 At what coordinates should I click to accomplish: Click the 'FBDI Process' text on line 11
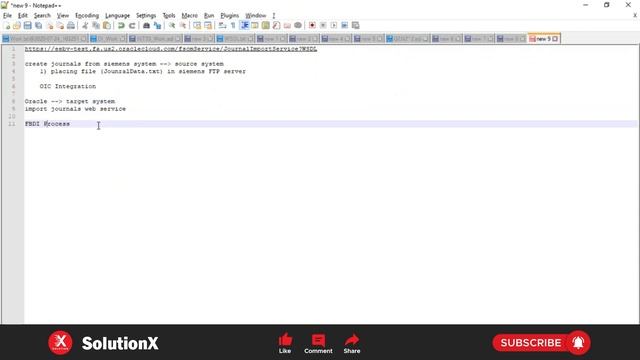pyautogui.click(x=47, y=124)
